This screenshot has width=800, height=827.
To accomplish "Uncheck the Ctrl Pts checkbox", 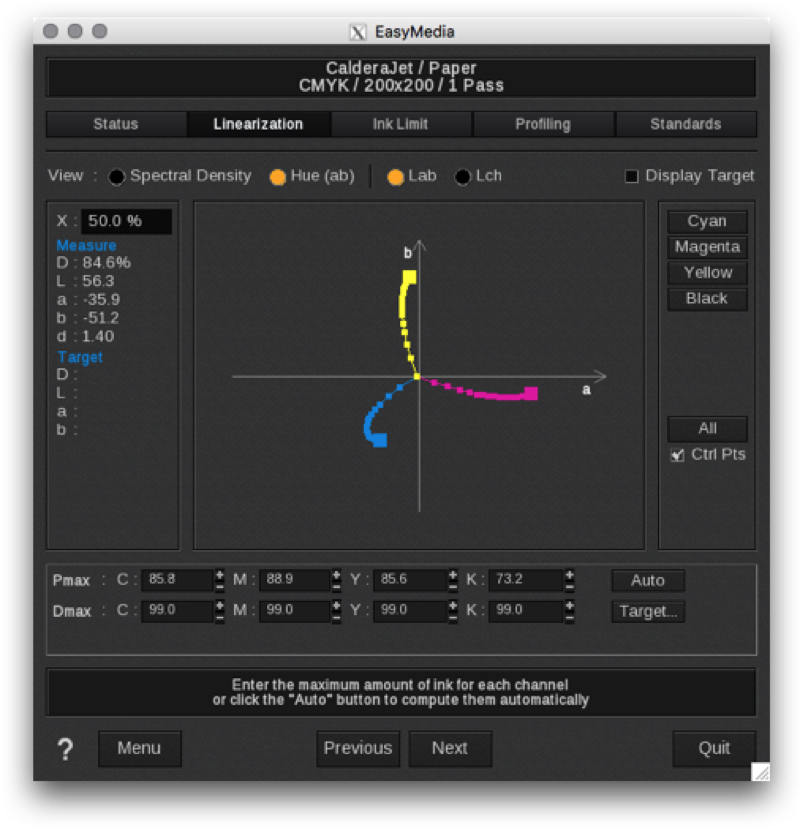I will (x=680, y=455).
